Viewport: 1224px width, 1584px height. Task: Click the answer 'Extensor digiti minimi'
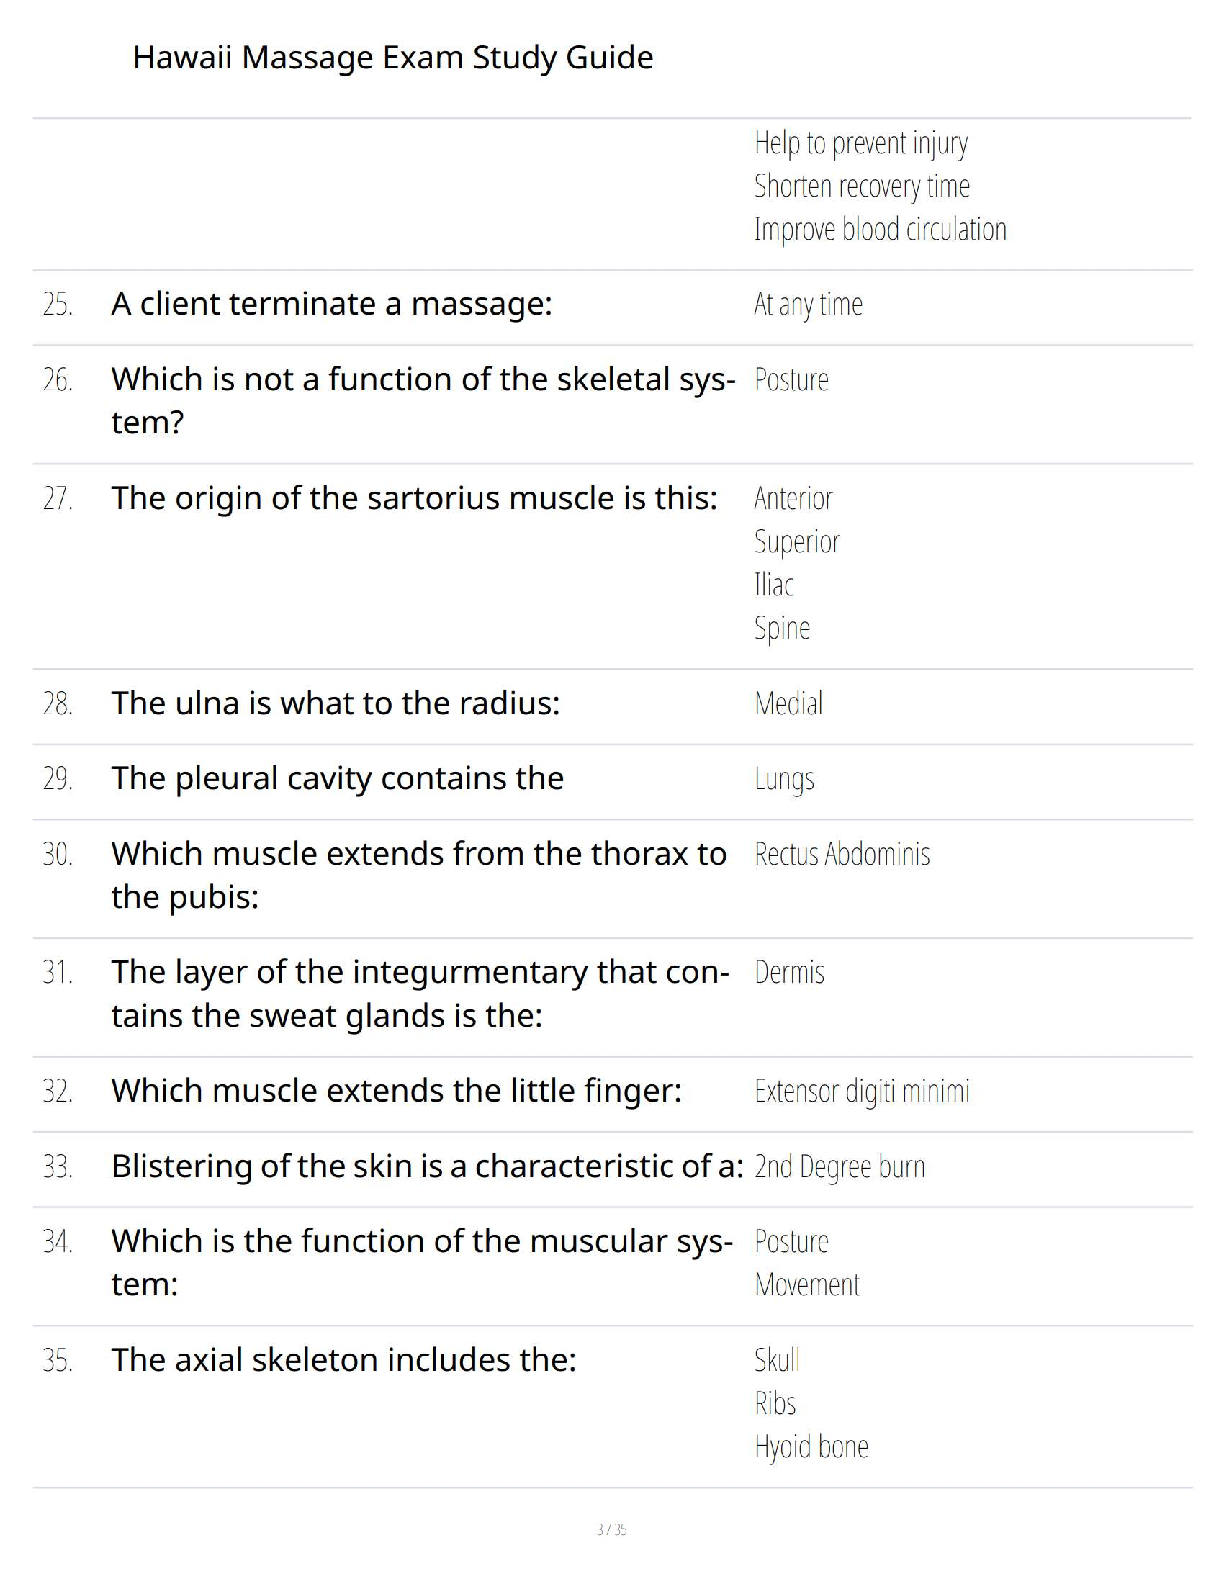pyautogui.click(x=862, y=1091)
